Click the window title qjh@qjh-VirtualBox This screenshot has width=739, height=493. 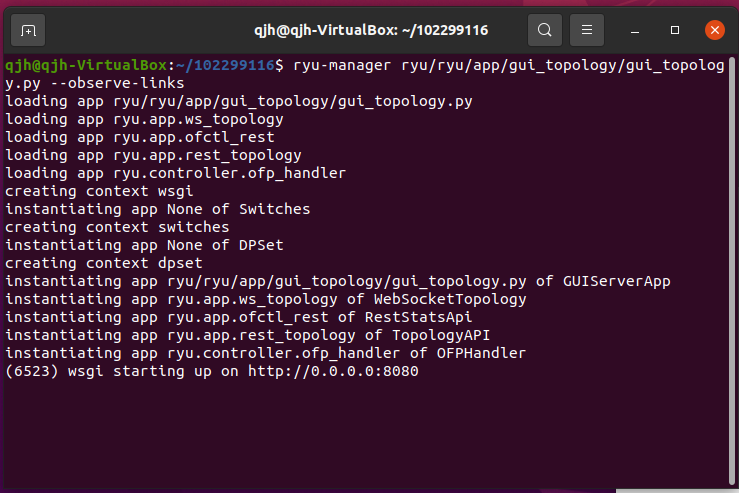point(369,30)
